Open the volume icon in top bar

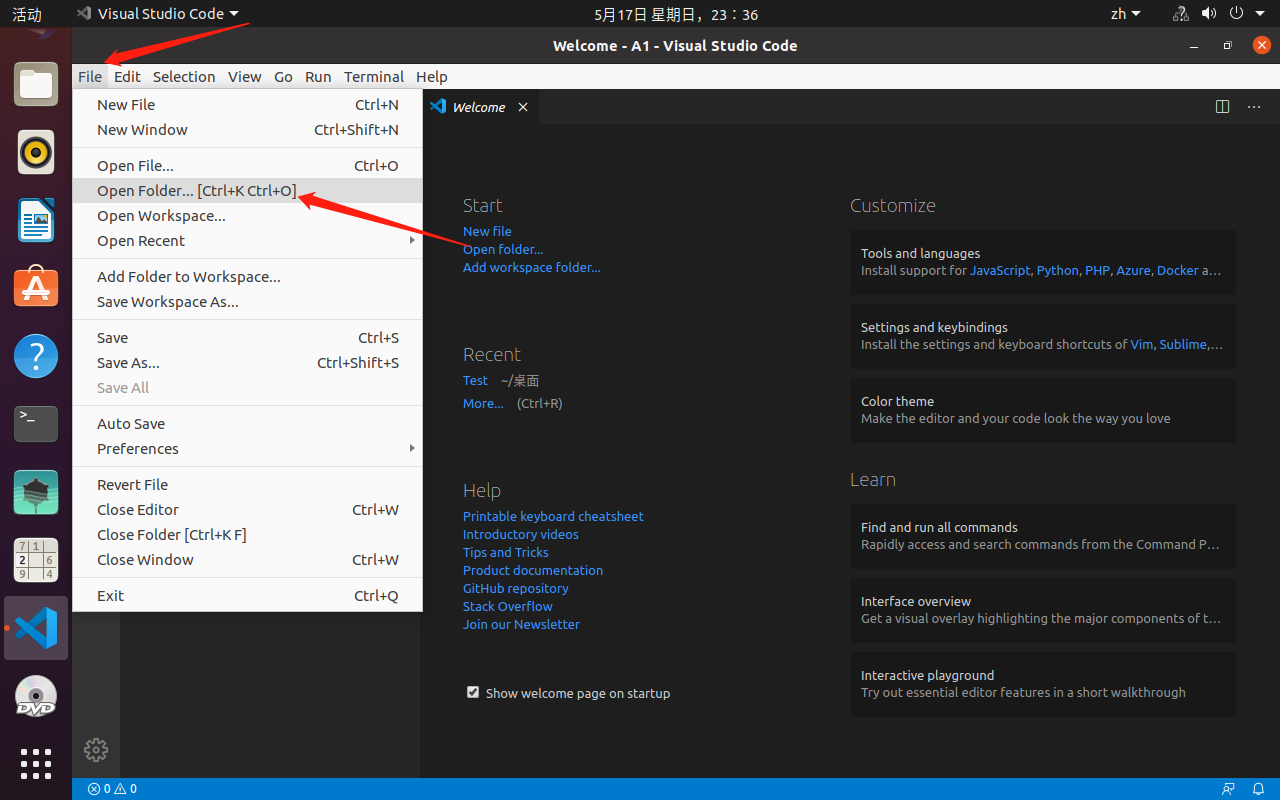(1208, 14)
